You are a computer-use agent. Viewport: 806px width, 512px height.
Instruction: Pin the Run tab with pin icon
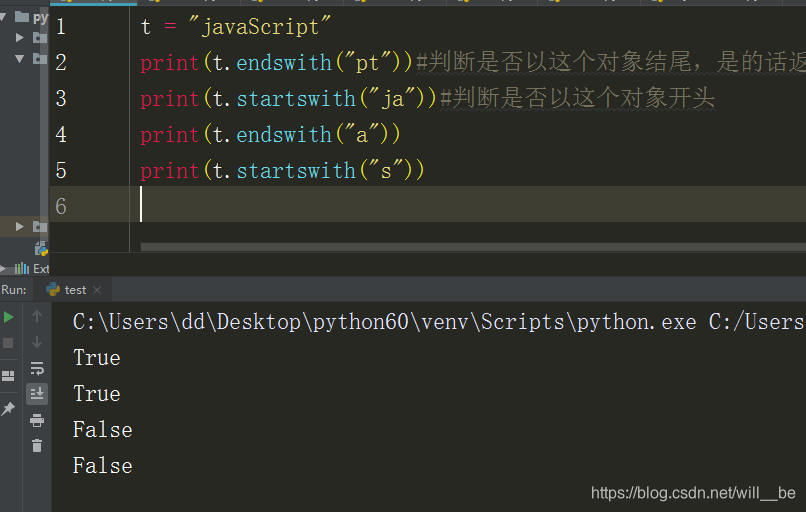click(8, 409)
